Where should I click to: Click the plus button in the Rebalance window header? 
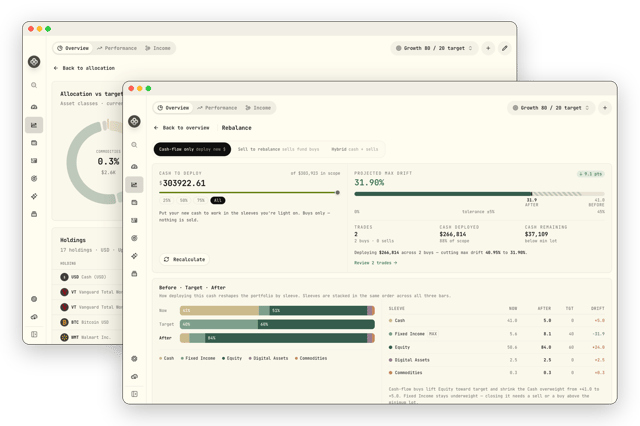[605, 108]
